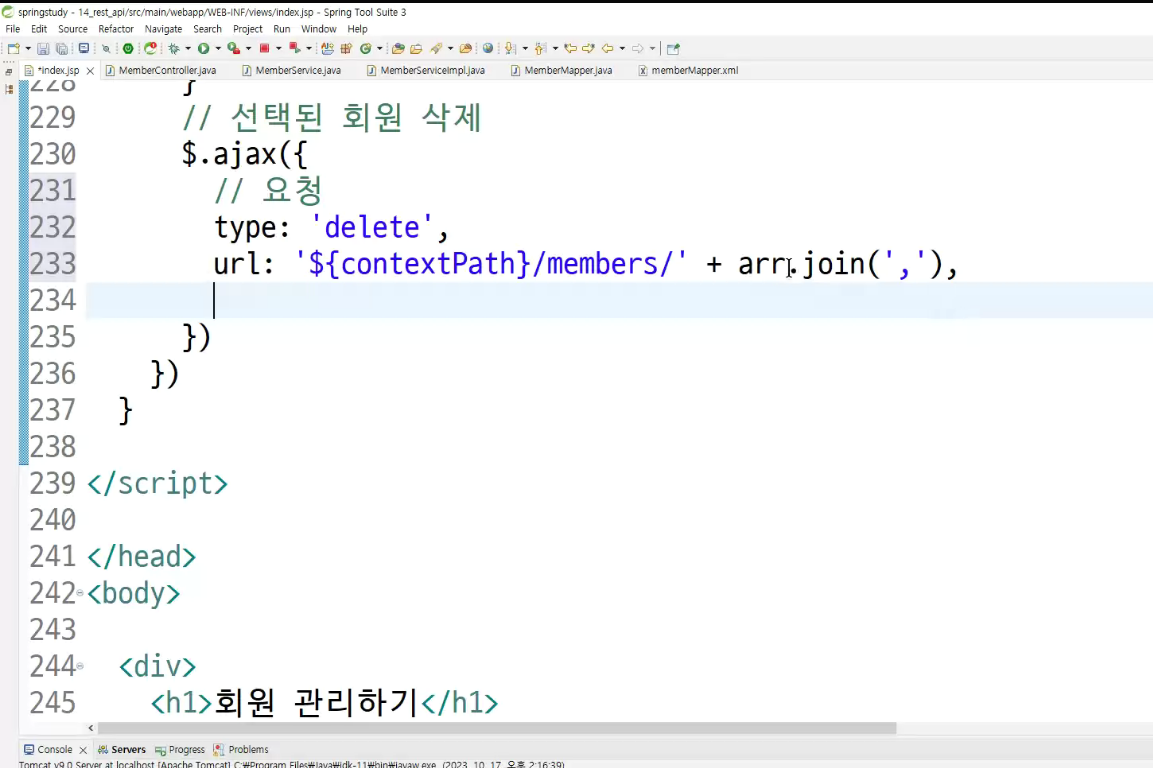This screenshot has width=1153, height=768.
Task: Open the Relaunch dropdown arrow
Action: (x=309, y=49)
